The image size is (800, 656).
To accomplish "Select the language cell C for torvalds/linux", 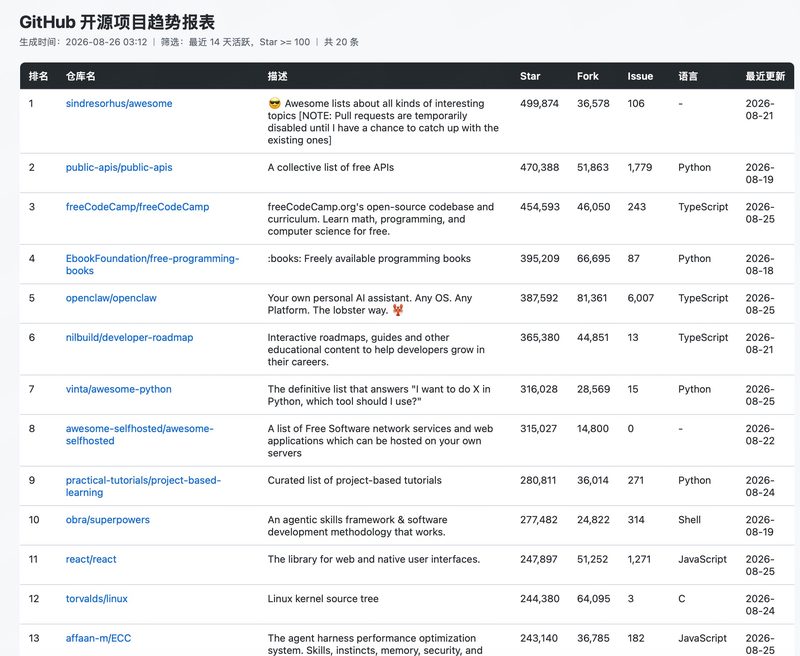I will (682, 599).
